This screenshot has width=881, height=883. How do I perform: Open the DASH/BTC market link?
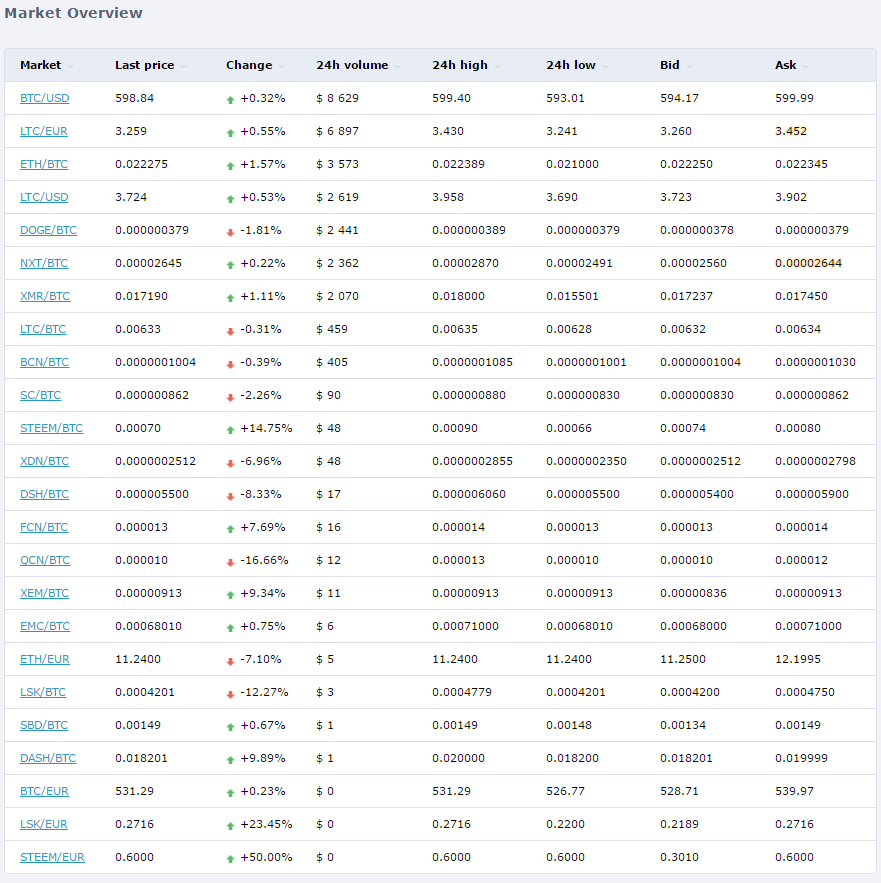pyautogui.click(x=48, y=759)
